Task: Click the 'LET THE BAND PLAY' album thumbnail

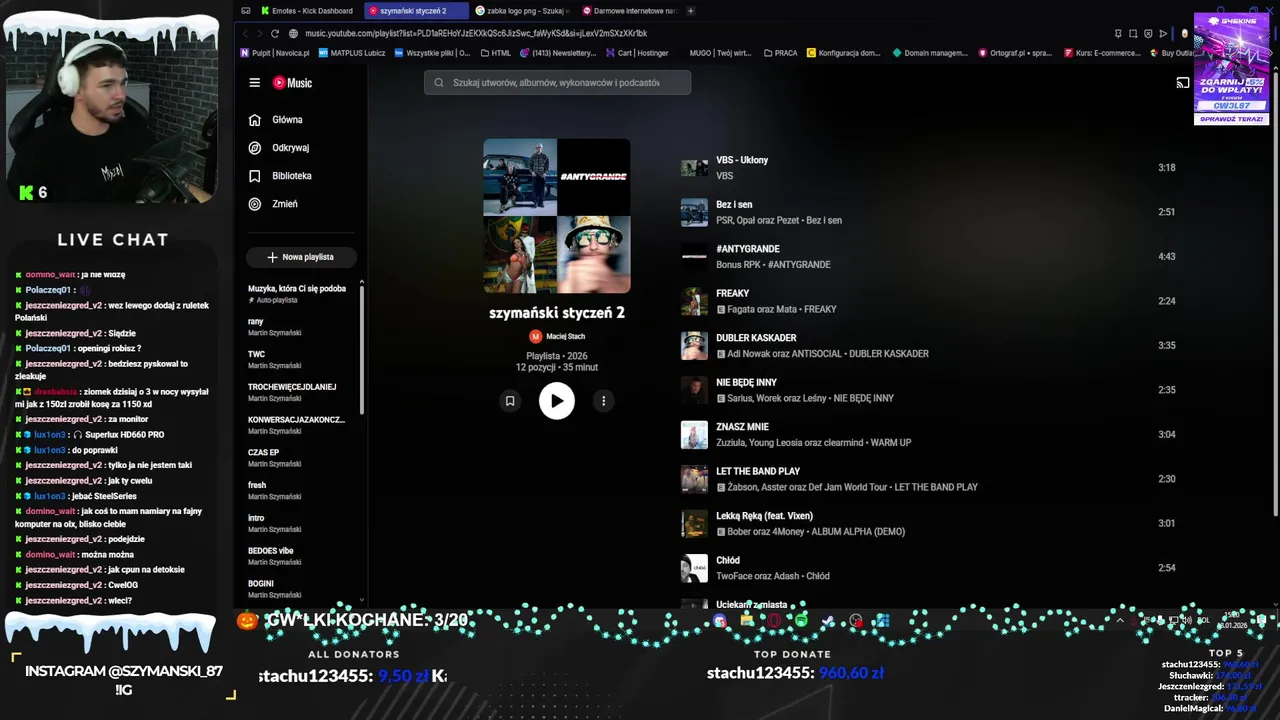Action: [x=694, y=479]
